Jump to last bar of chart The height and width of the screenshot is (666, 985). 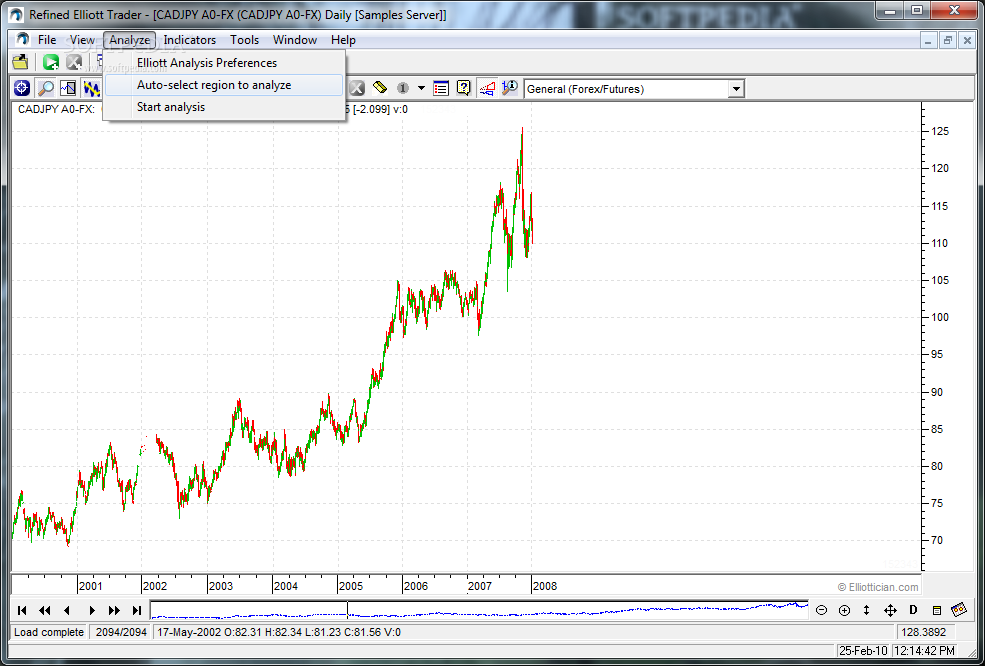136,609
